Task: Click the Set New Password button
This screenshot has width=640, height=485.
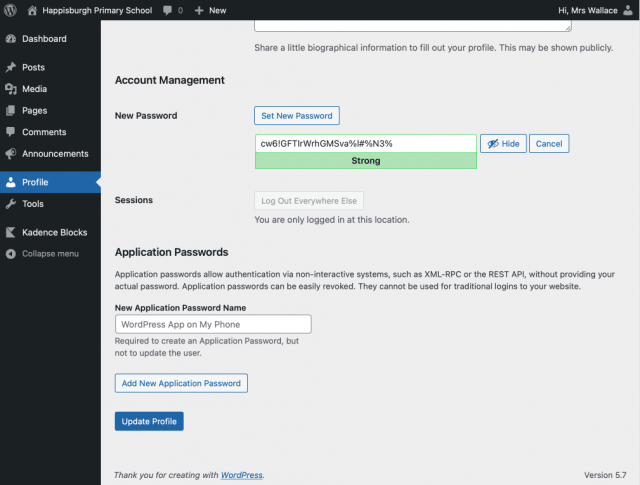Action: tap(297, 116)
